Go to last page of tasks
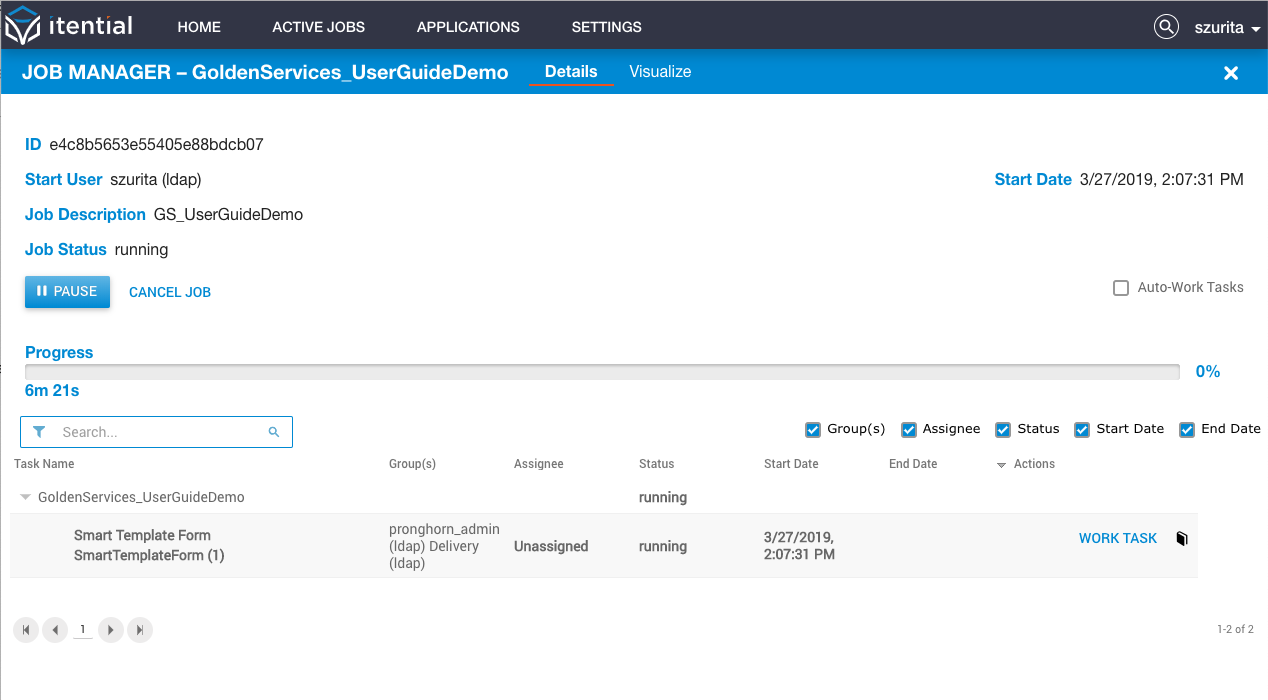1268x700 pixels. [x=140, y=630]
